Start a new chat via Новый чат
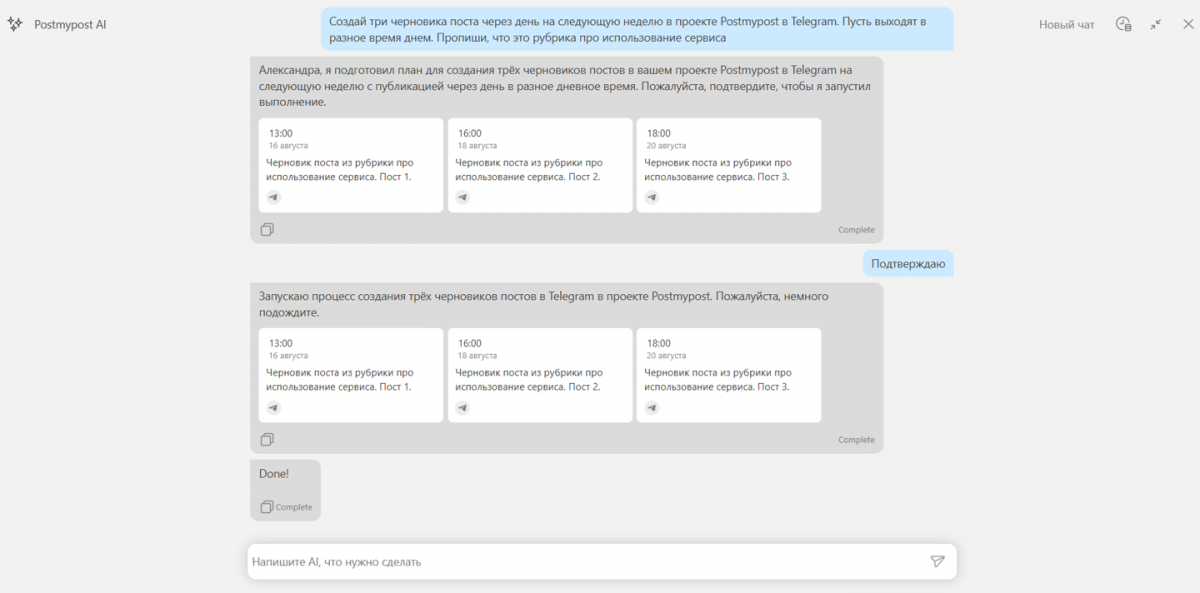1200x593 pixels. tap(1066, 24)
